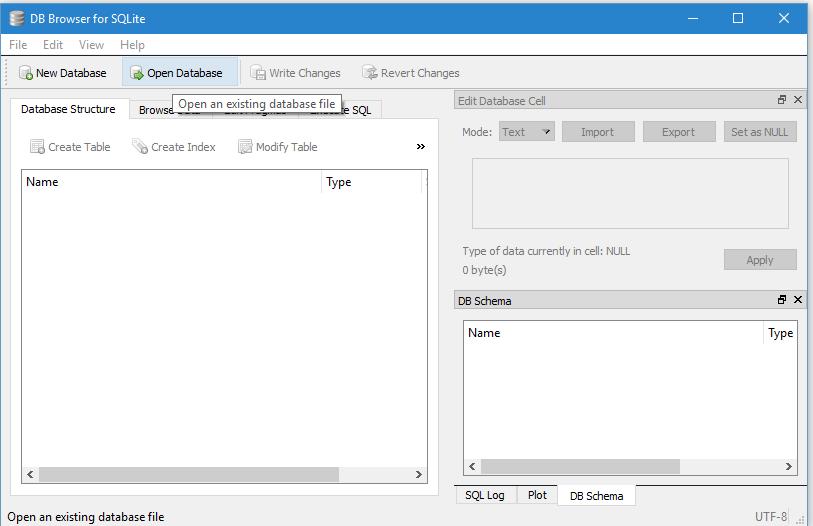Undock the Edit Database Cell panel
813x526 pixels.
782,100
